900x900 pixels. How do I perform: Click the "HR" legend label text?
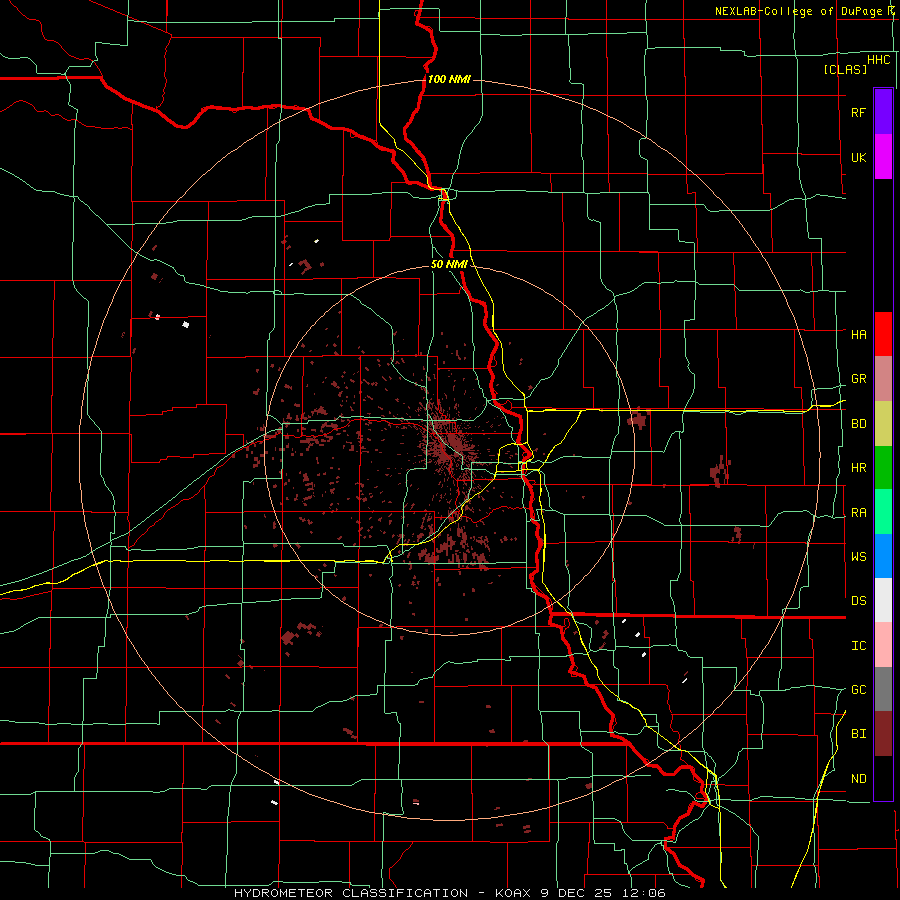tap(858, 468)
